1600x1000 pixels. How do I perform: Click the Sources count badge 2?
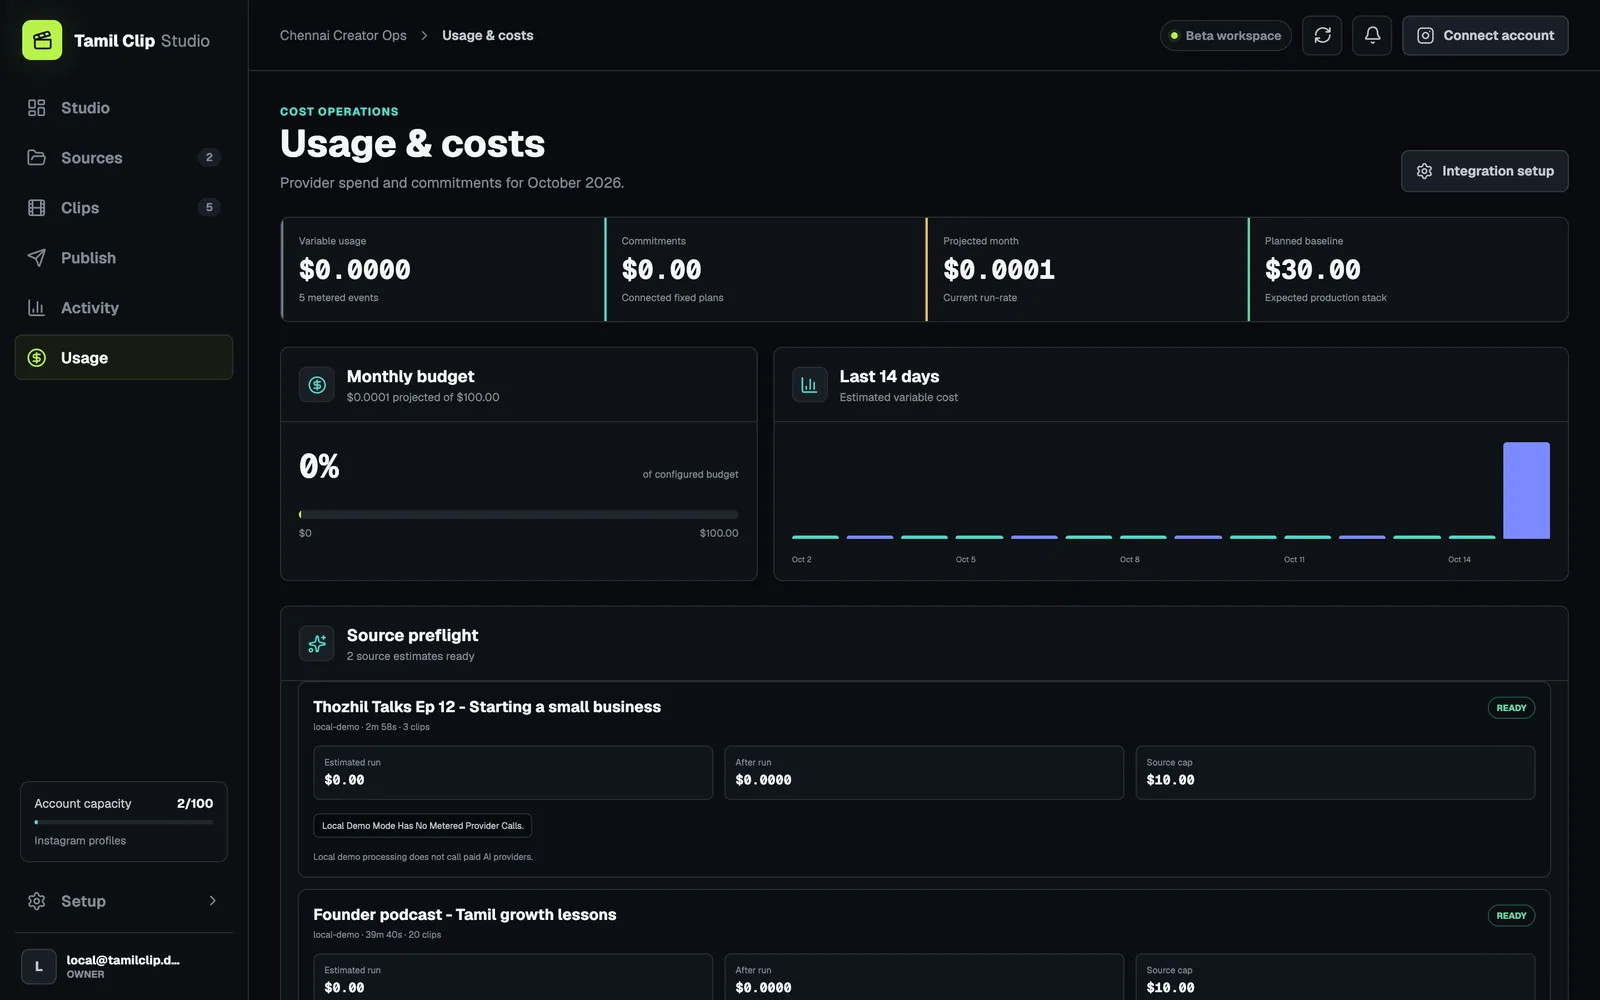pyautogui.click(x=209, y=157)
